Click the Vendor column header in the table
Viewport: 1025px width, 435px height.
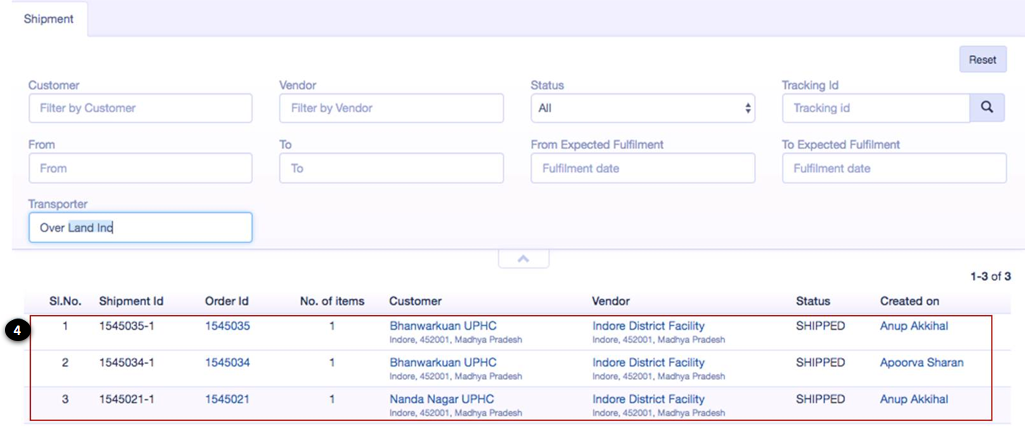coord(611,302)
